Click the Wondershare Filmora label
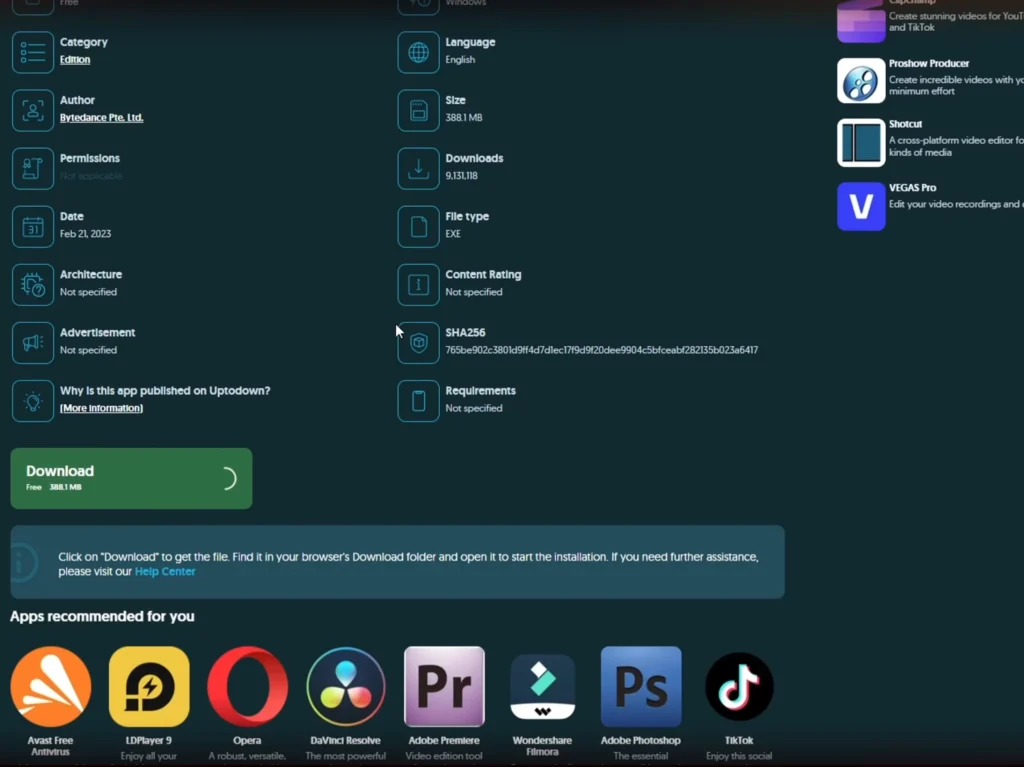Screen dimensions: 1024x767 [x=542, y=746]
